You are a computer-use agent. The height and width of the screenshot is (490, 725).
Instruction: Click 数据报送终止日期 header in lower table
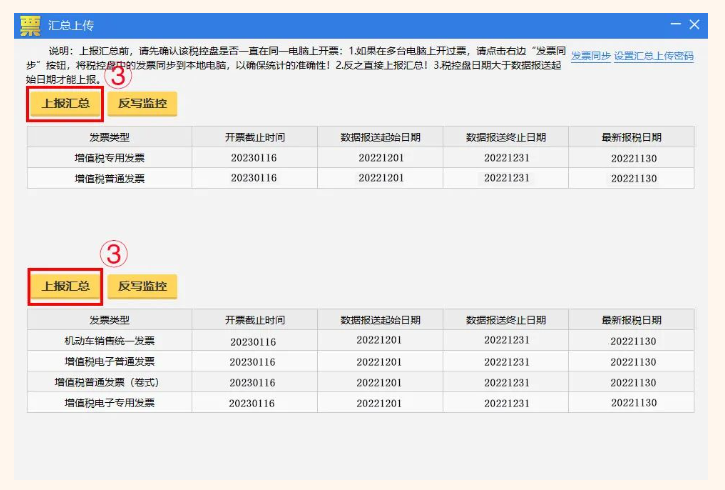(505, 320)
